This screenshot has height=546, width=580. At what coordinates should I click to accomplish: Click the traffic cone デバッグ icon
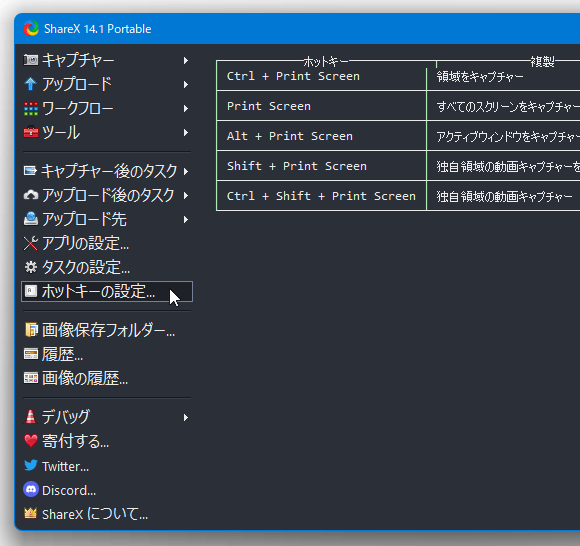click(x=30, y=417)
